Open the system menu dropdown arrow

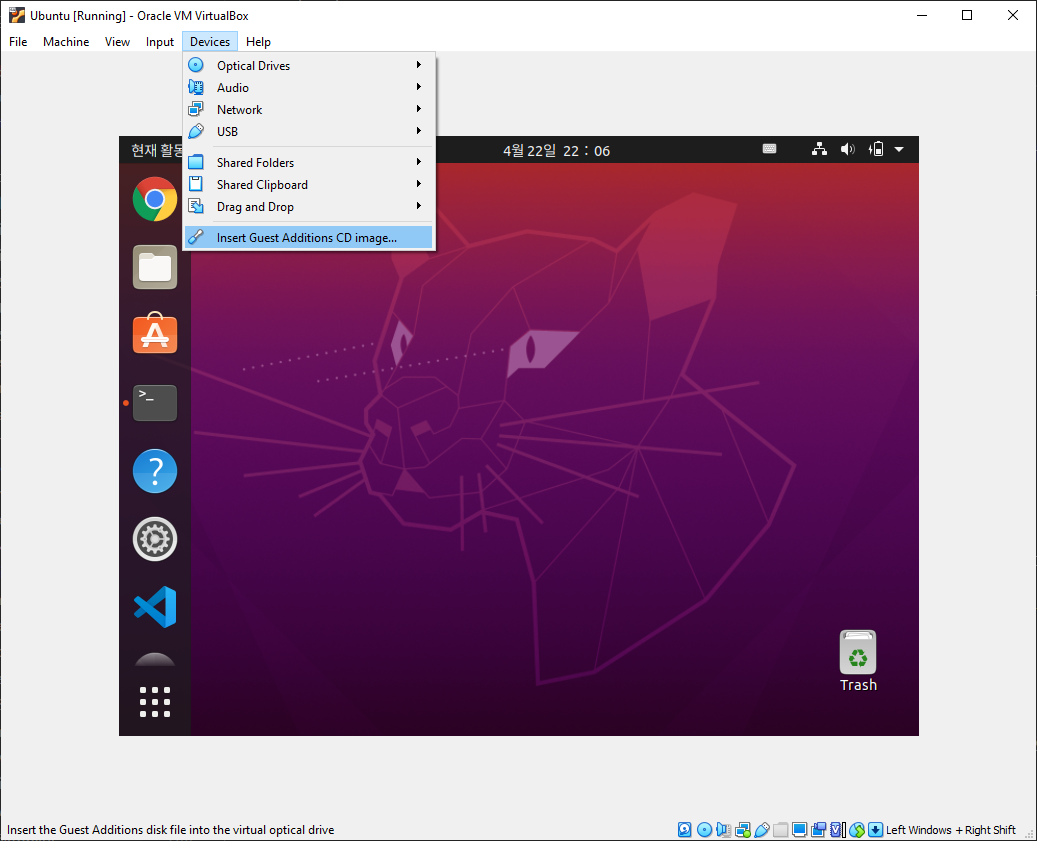pyautogui.click(x=899, y=149)
